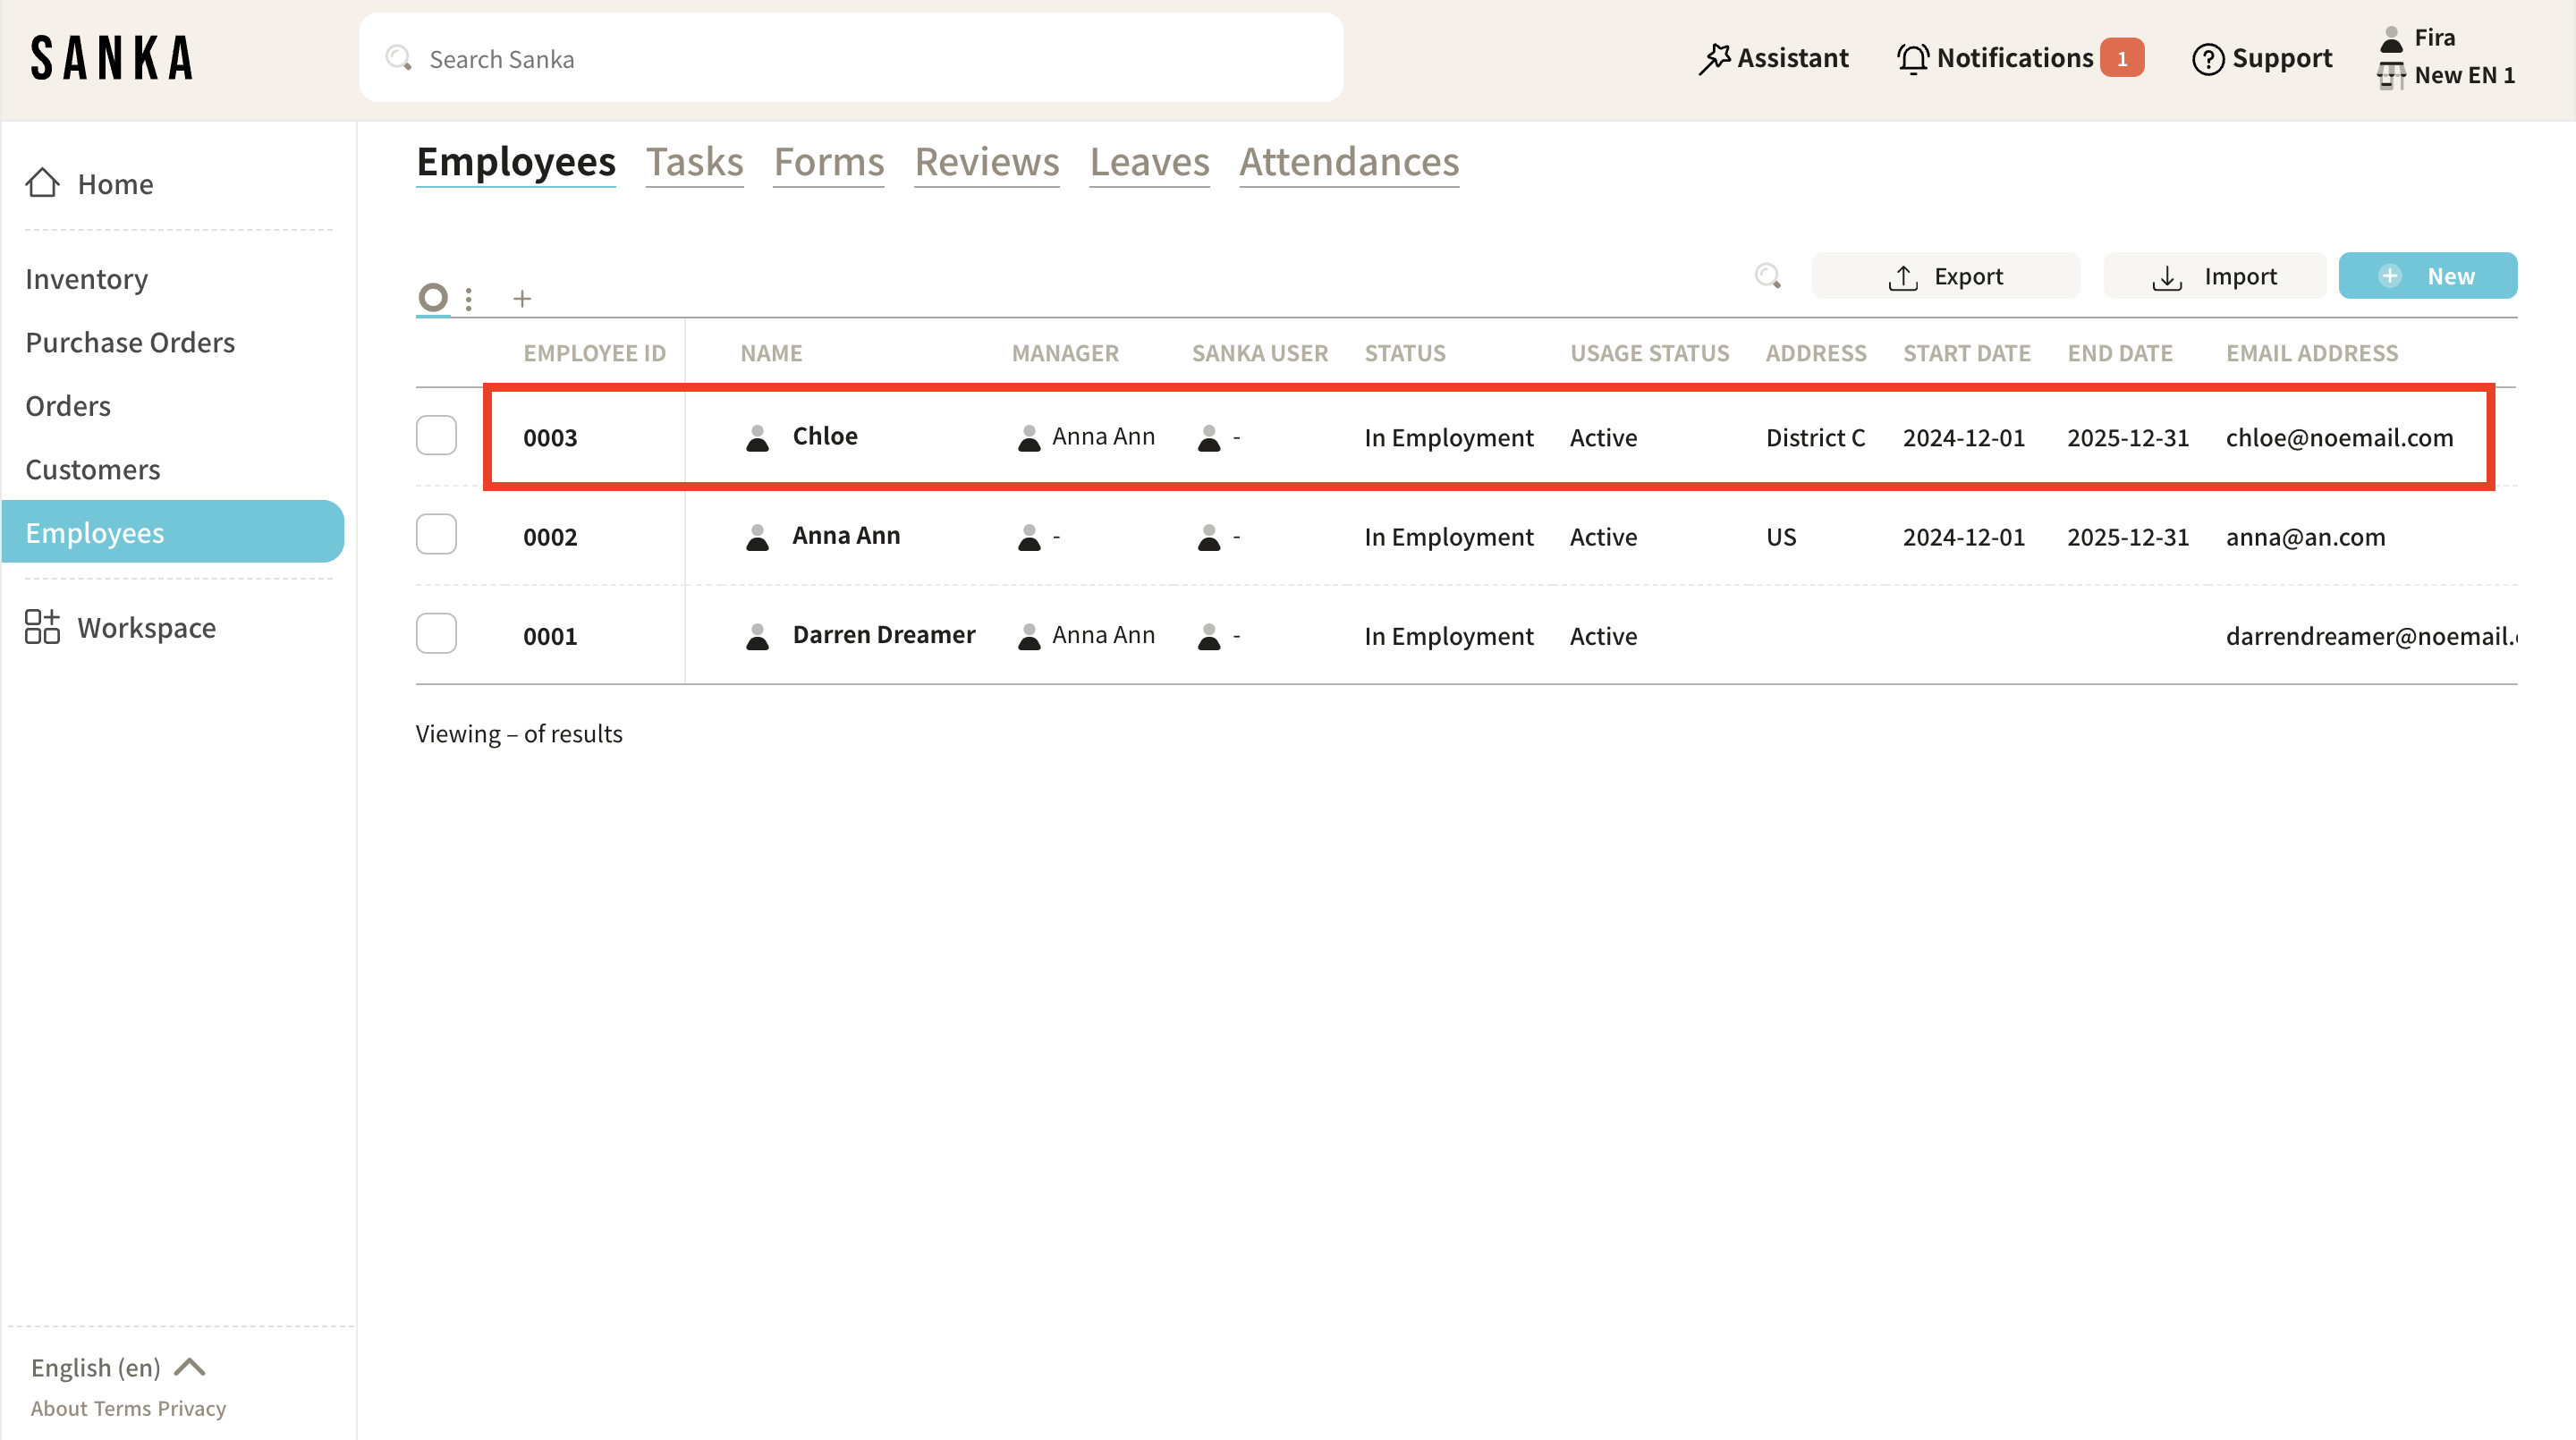The width and height of the screenshot is (2576, 1440).
Task: Open the Assistant wand icon
Action: point(1714,58)
